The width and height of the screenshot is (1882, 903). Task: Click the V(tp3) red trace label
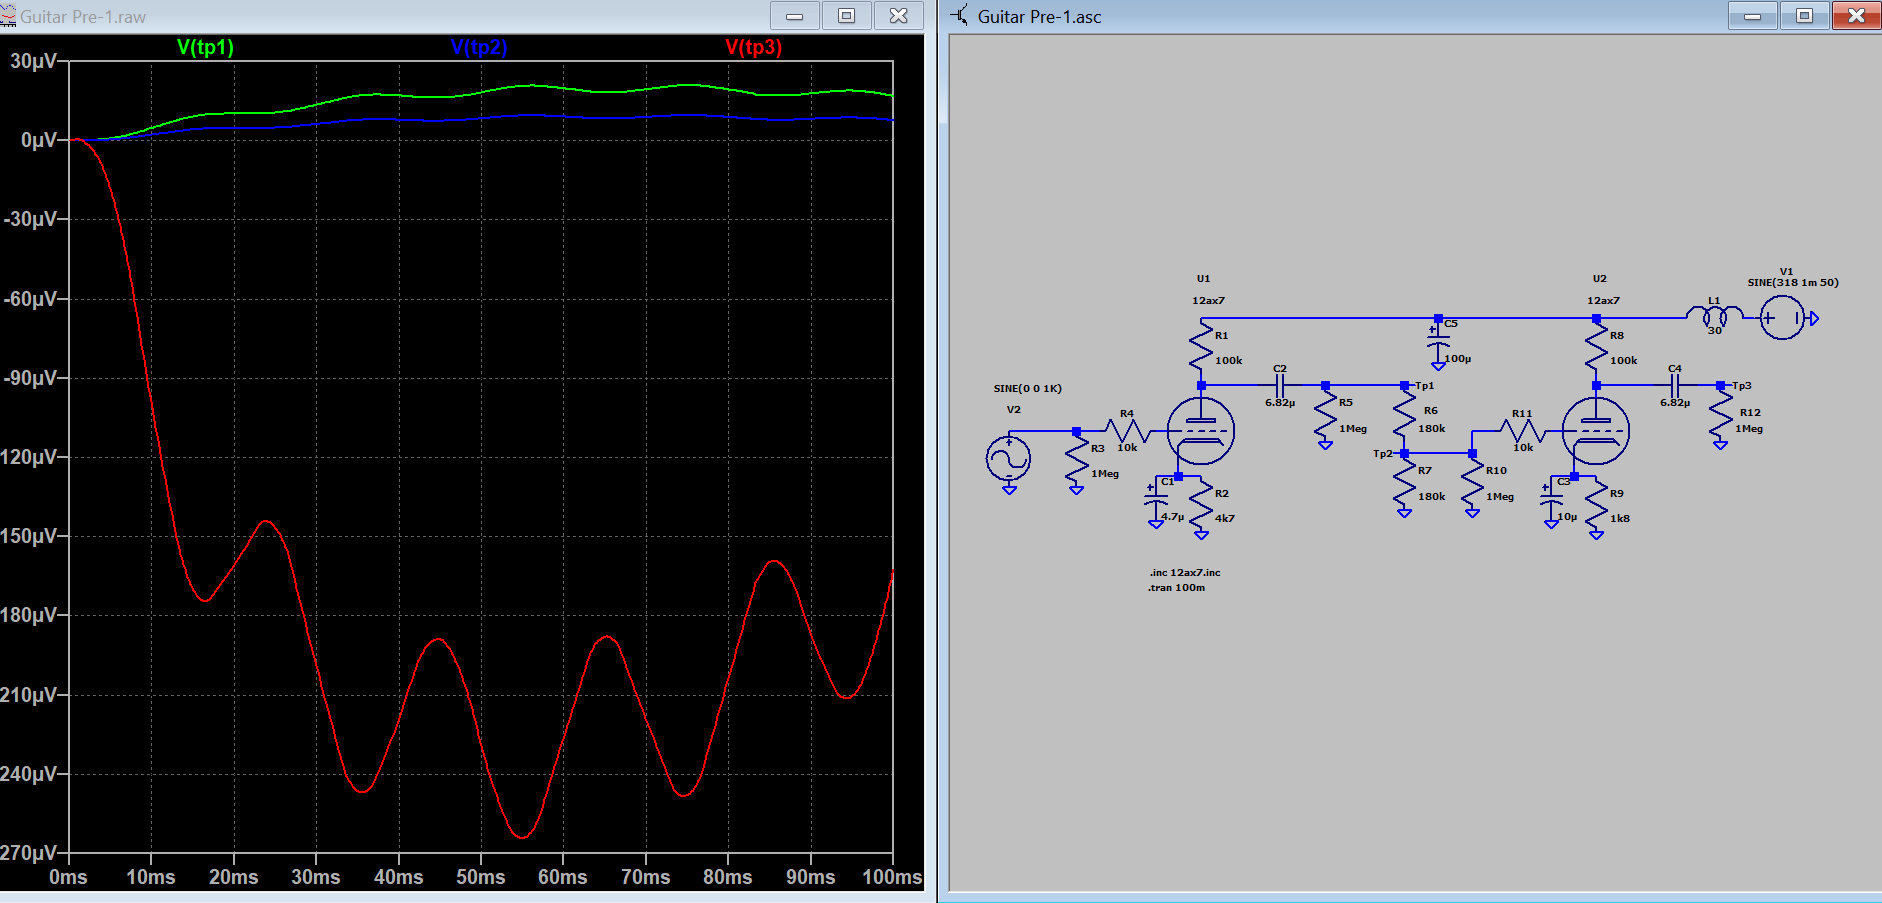(x=754, y=47)
